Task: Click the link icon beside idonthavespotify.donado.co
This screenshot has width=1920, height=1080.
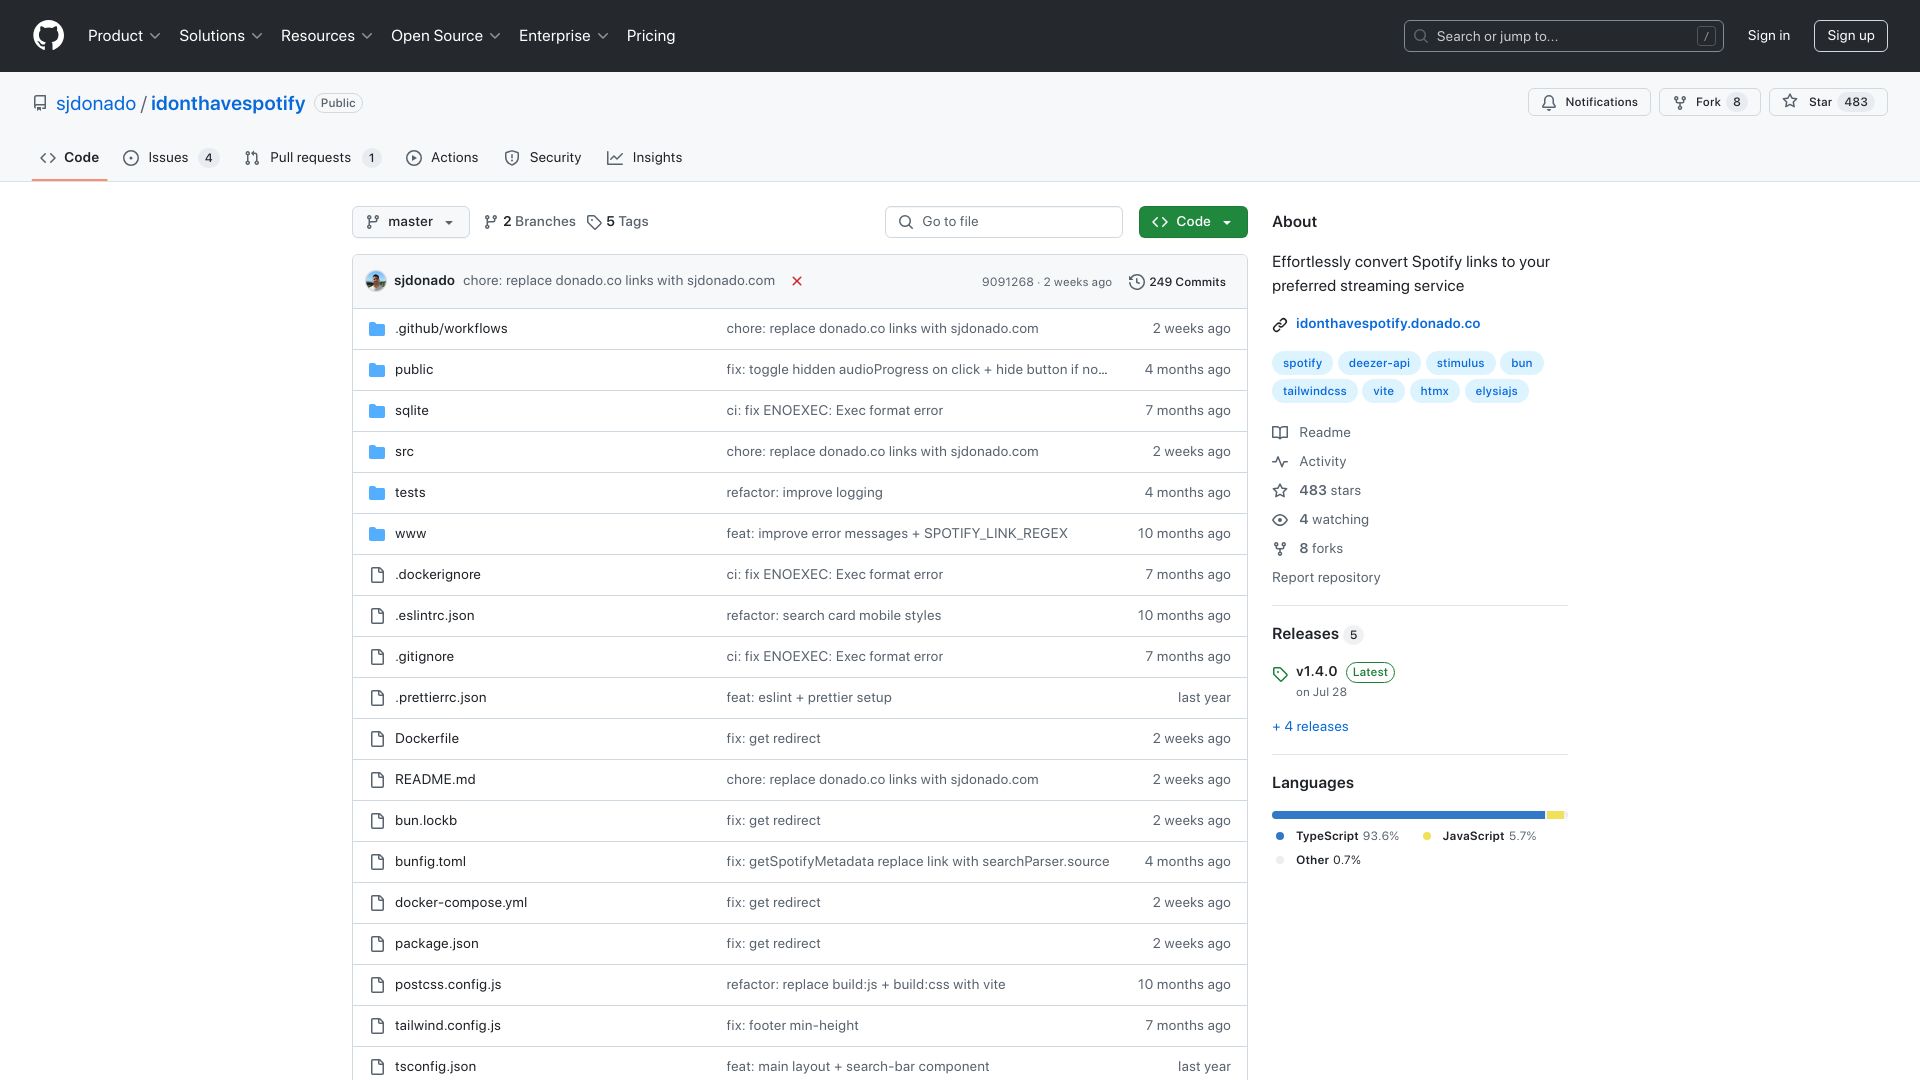Action: (x=1280, y=324)
